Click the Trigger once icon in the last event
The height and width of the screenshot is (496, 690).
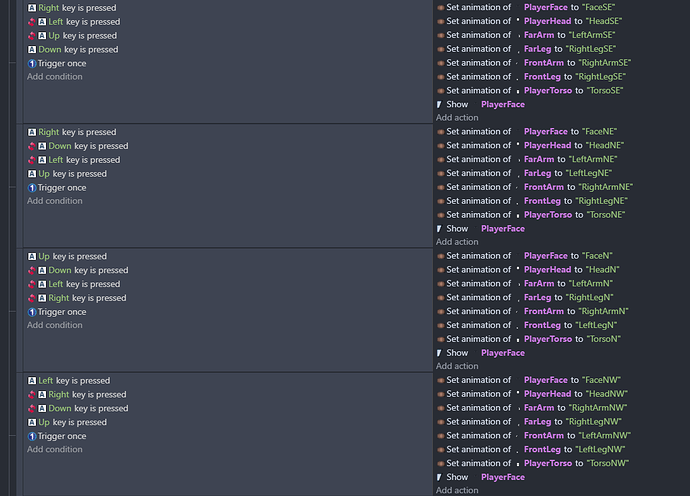(32, 436)
